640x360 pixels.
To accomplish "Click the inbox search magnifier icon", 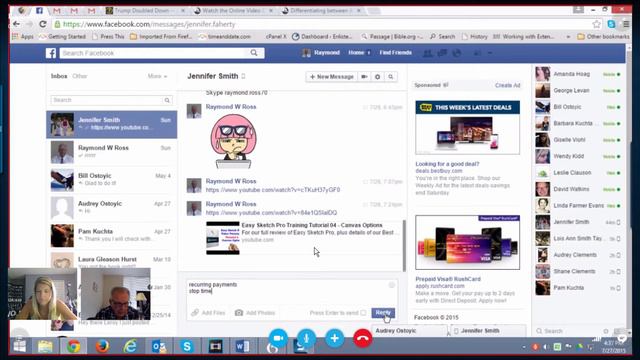I will point(167,100).
